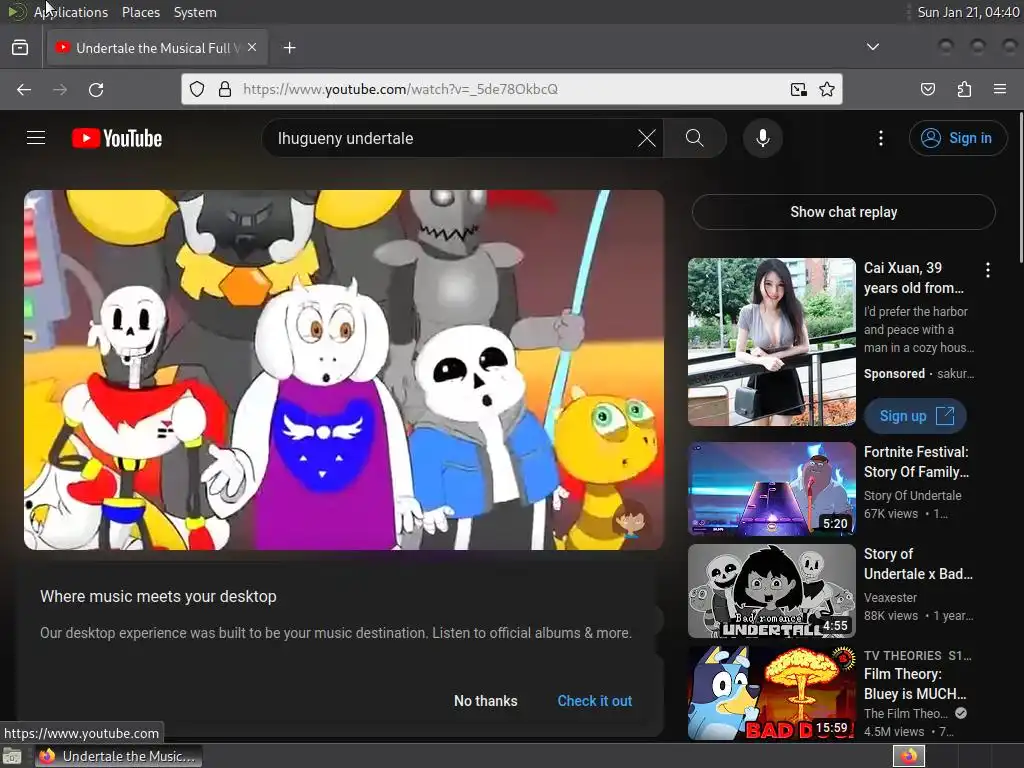
Task: Reload the current page
Action: point(96,89)
